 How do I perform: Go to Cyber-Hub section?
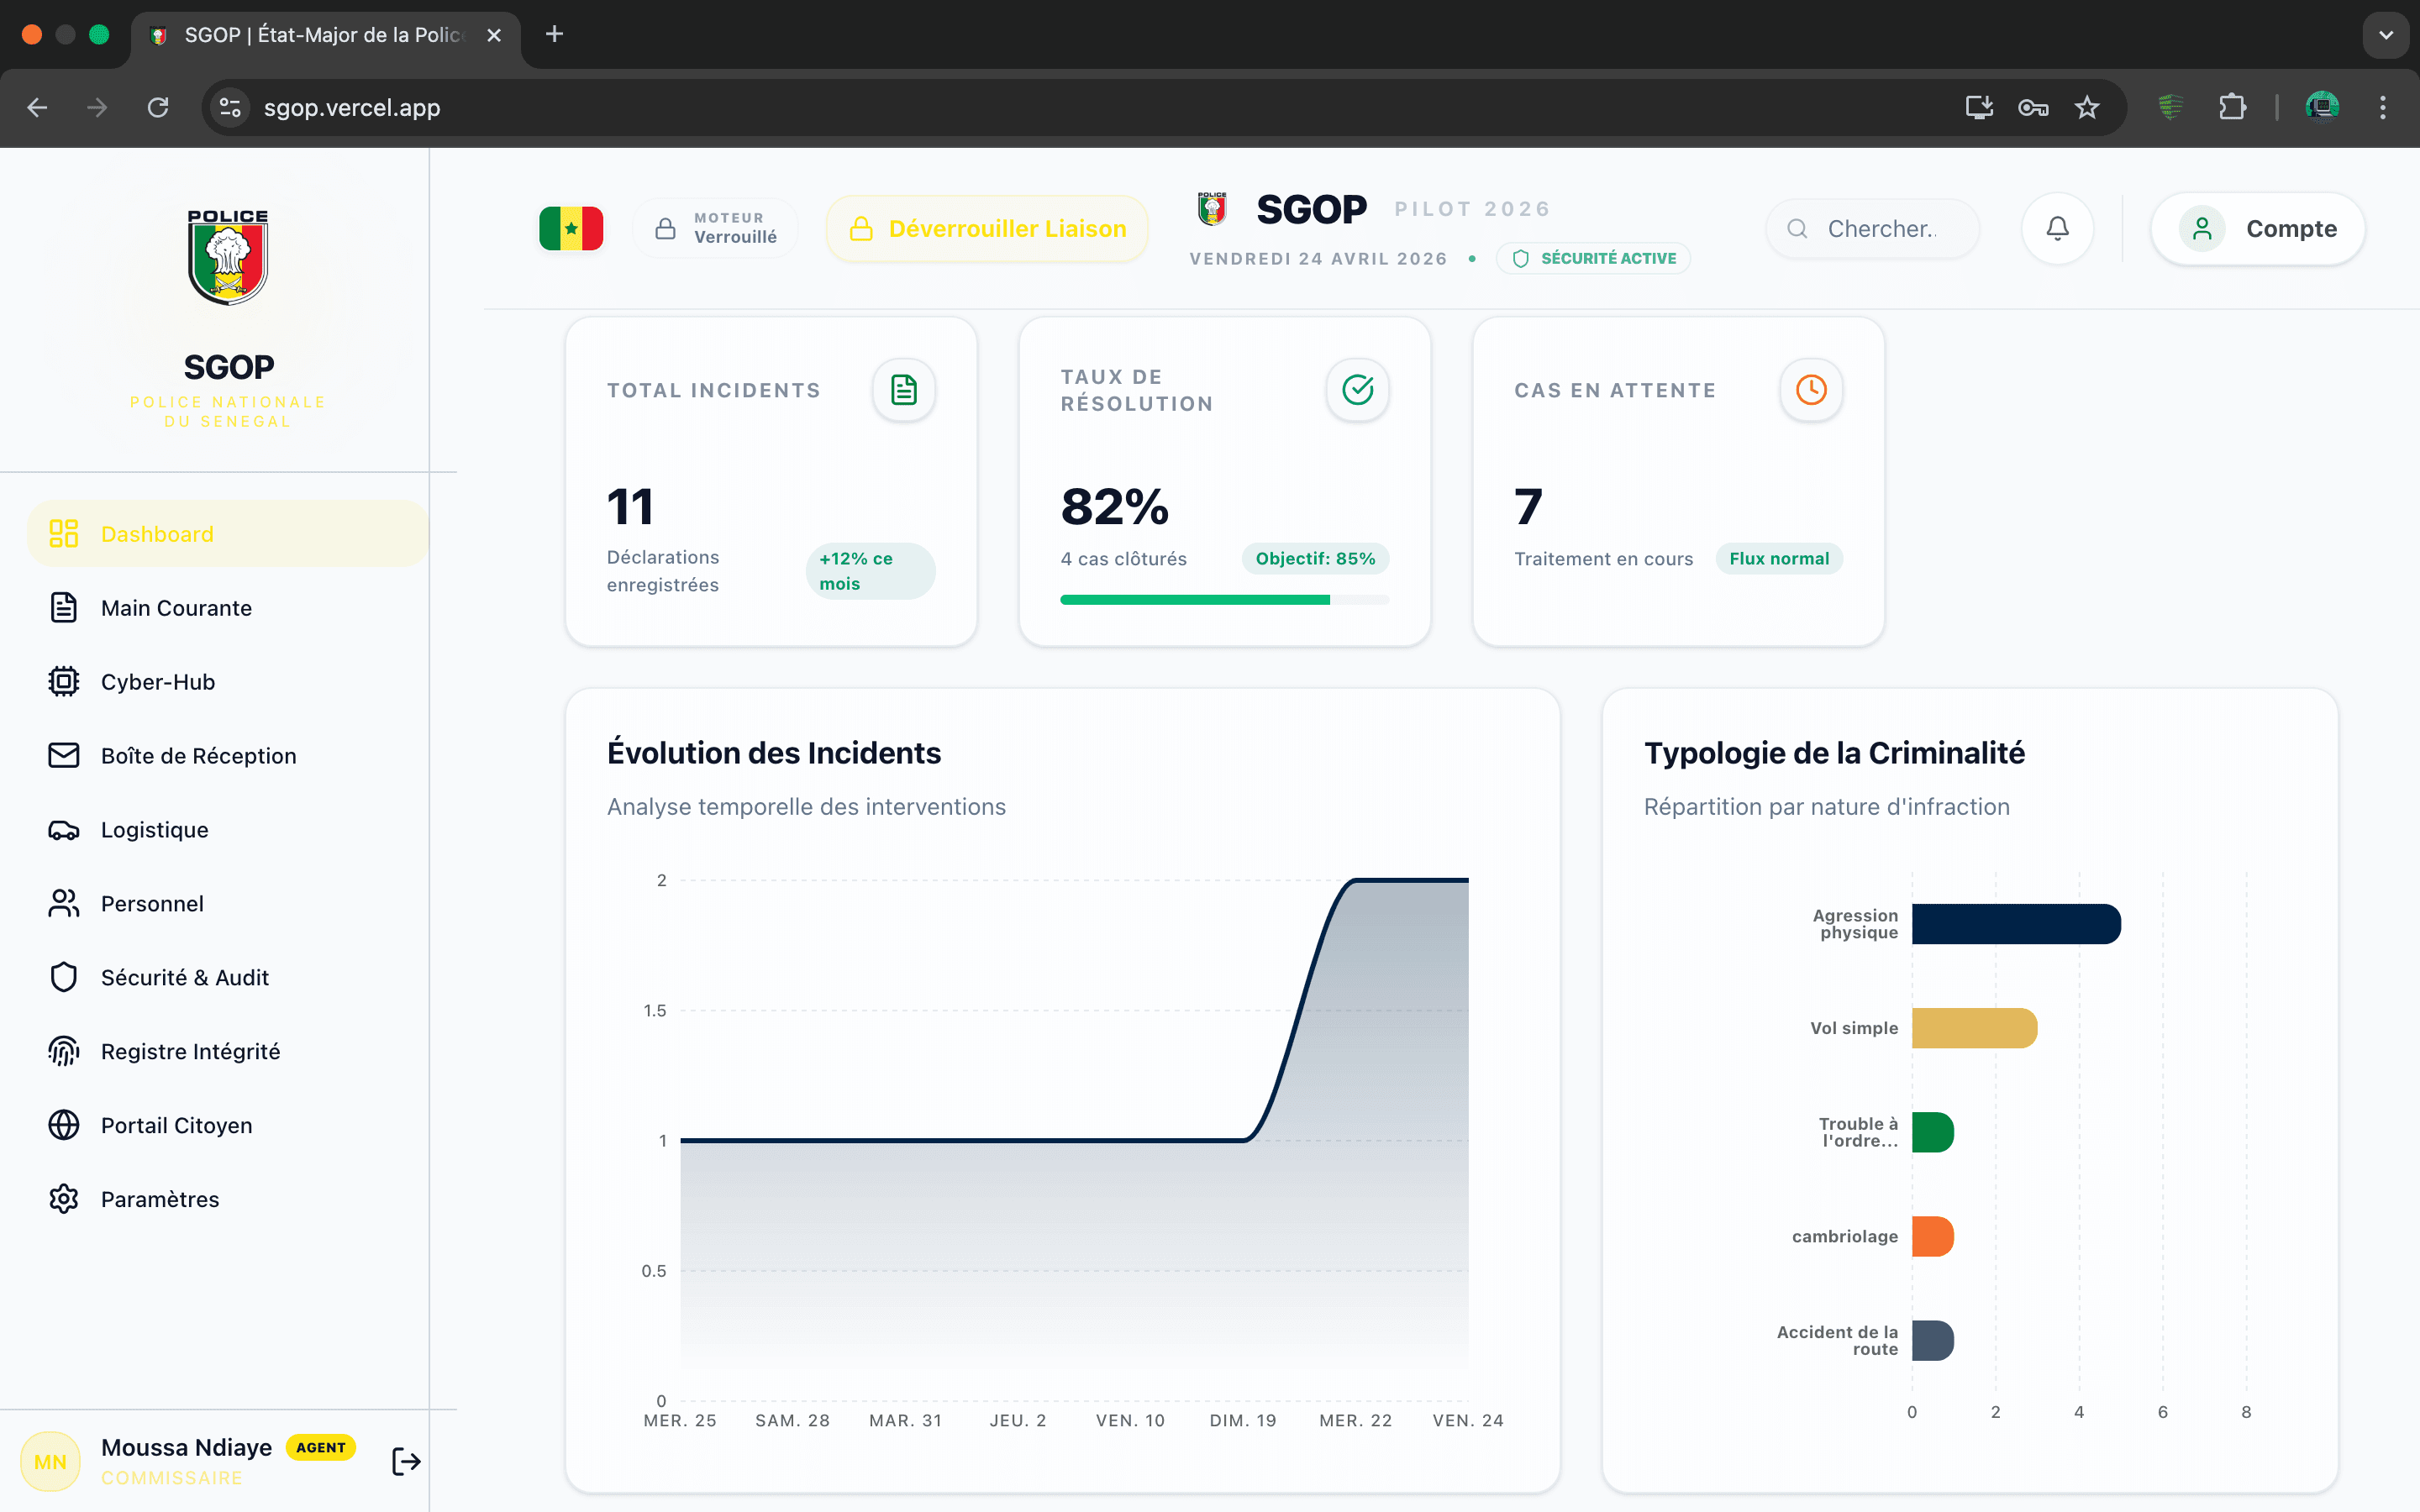[x=228, y=682]
